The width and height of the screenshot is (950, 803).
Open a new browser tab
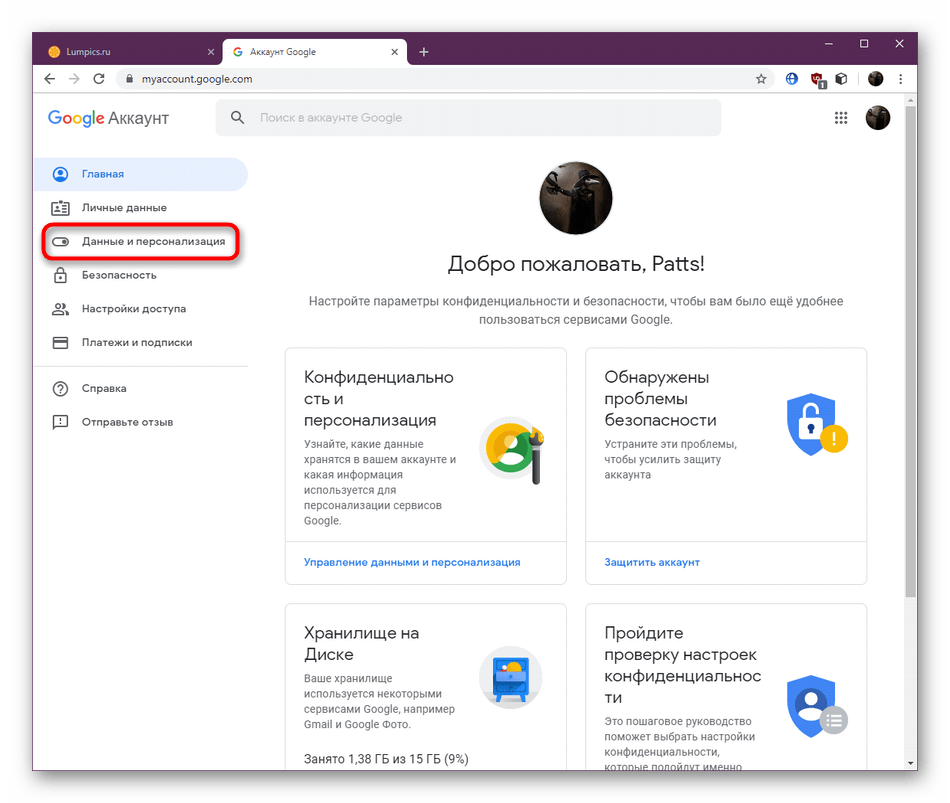click(424, 52)
